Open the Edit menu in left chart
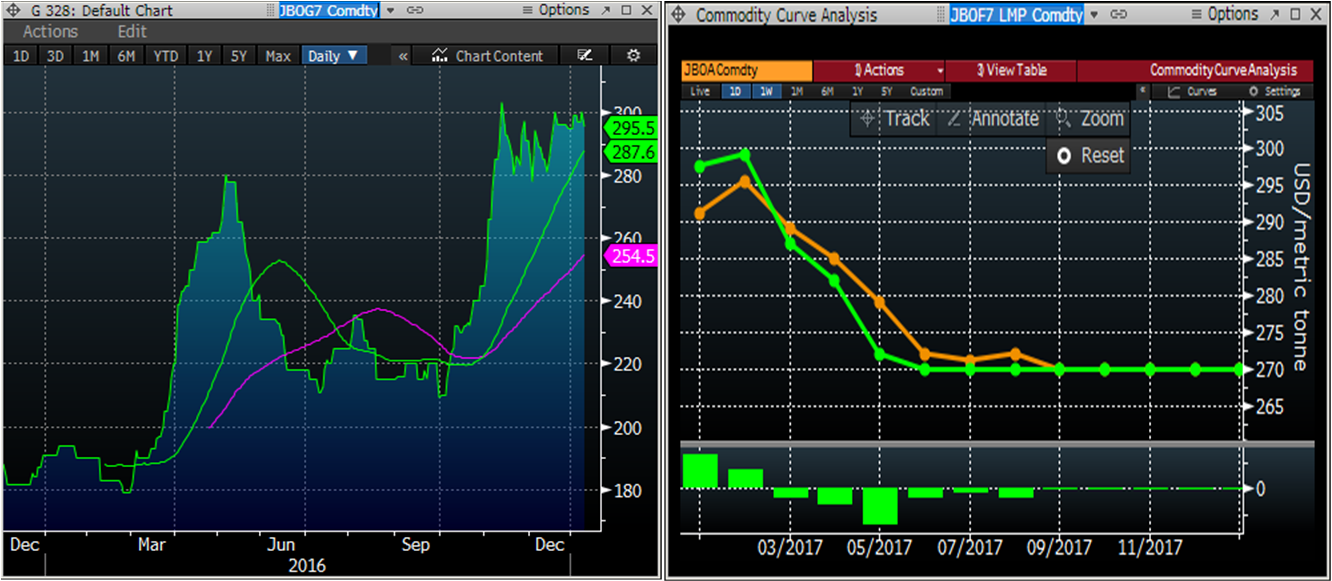1332x581 pixels. (x=132, y=32)
